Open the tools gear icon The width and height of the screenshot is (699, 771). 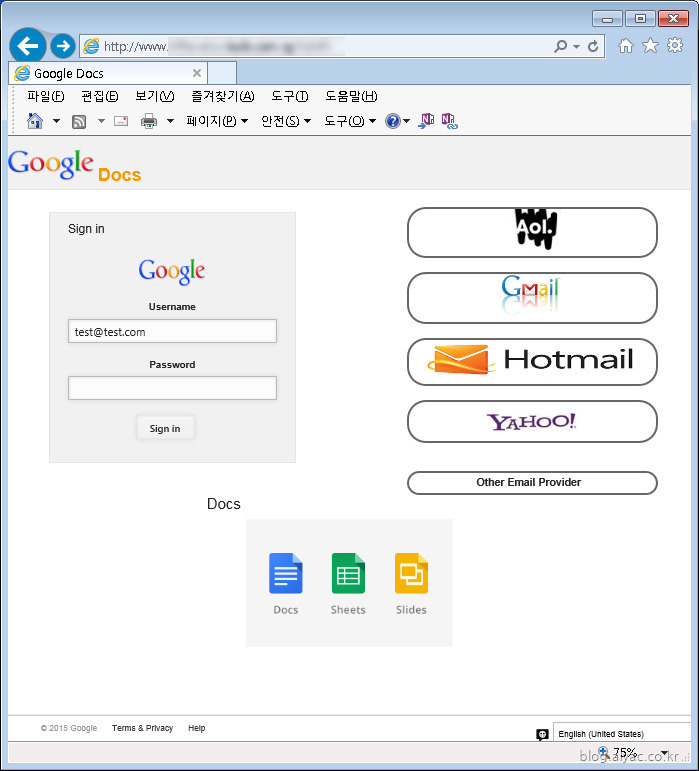(675, 45)
